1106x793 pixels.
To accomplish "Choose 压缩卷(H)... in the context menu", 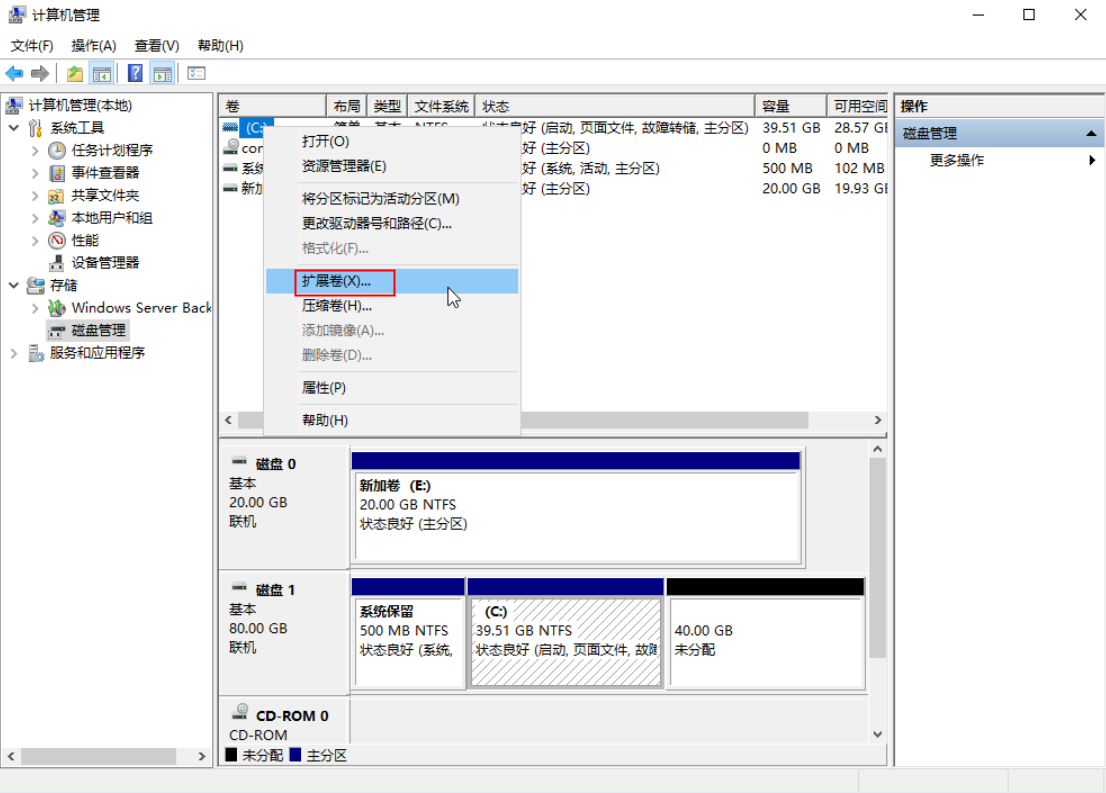I will tap(336, 306).
